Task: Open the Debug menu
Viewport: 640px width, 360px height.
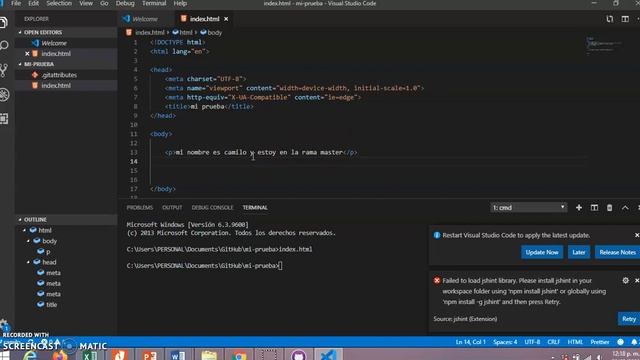Action: 125,3
